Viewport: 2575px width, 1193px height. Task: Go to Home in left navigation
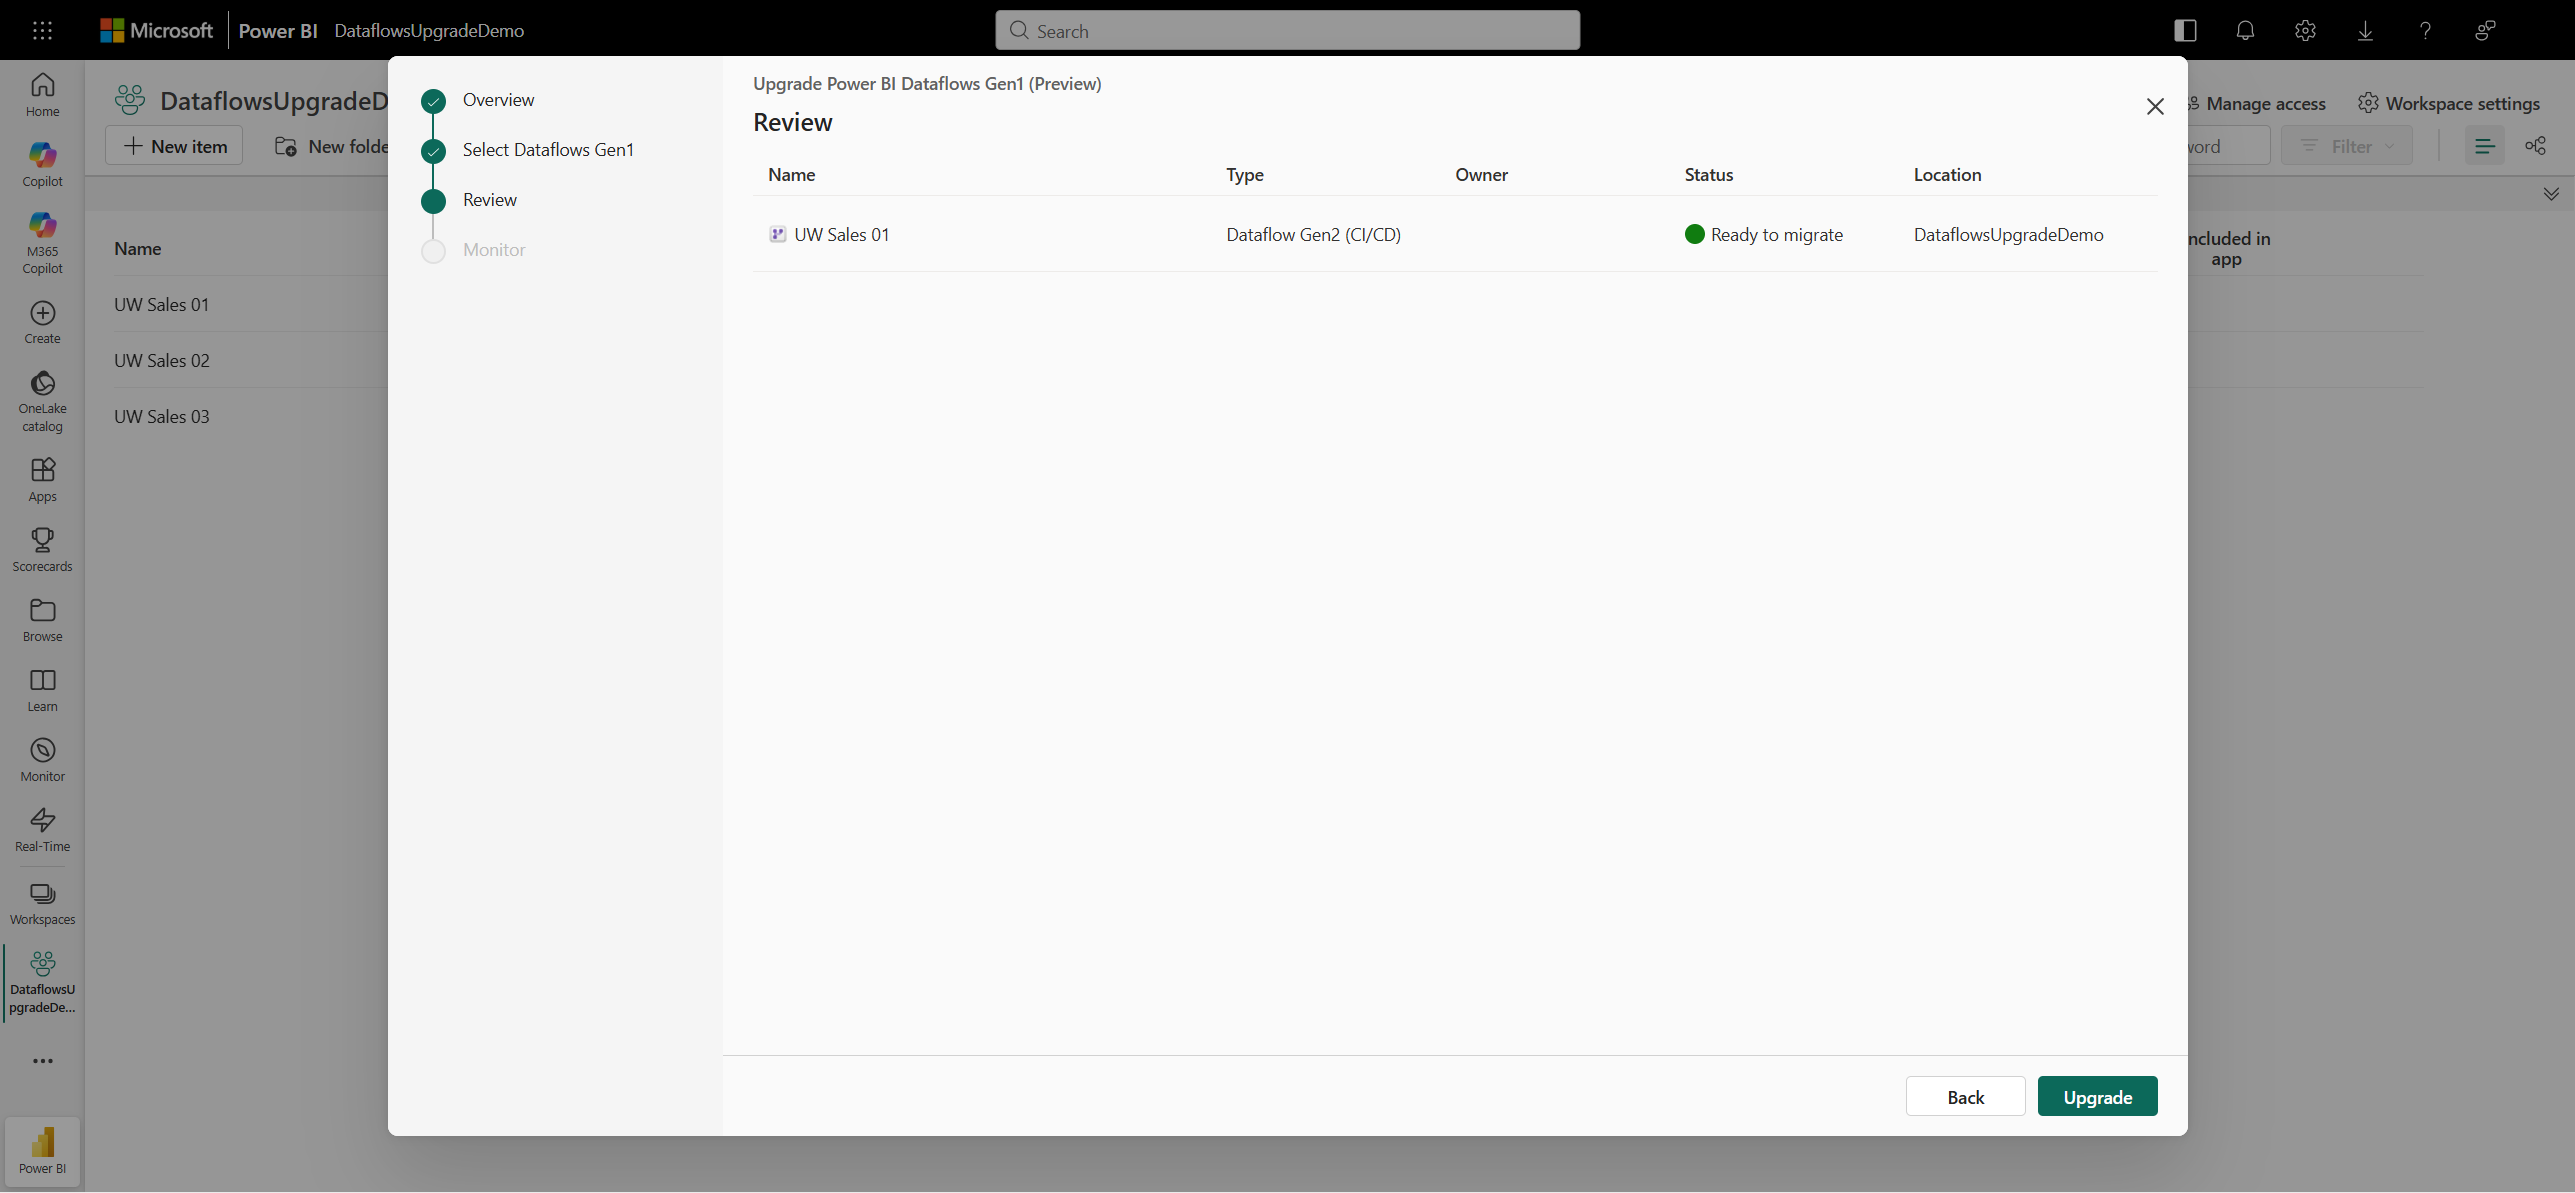coord(42,95)
